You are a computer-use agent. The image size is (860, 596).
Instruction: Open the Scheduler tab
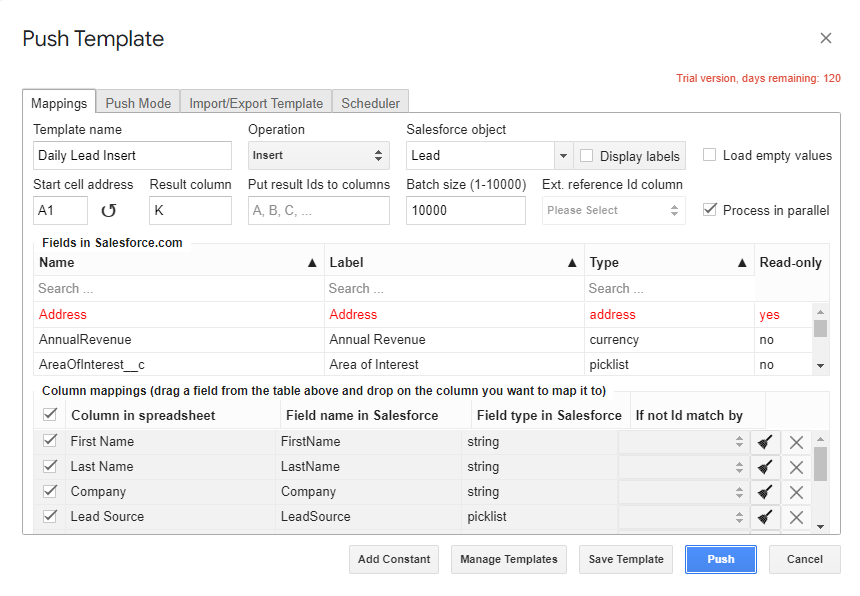(x=370, y=103)
